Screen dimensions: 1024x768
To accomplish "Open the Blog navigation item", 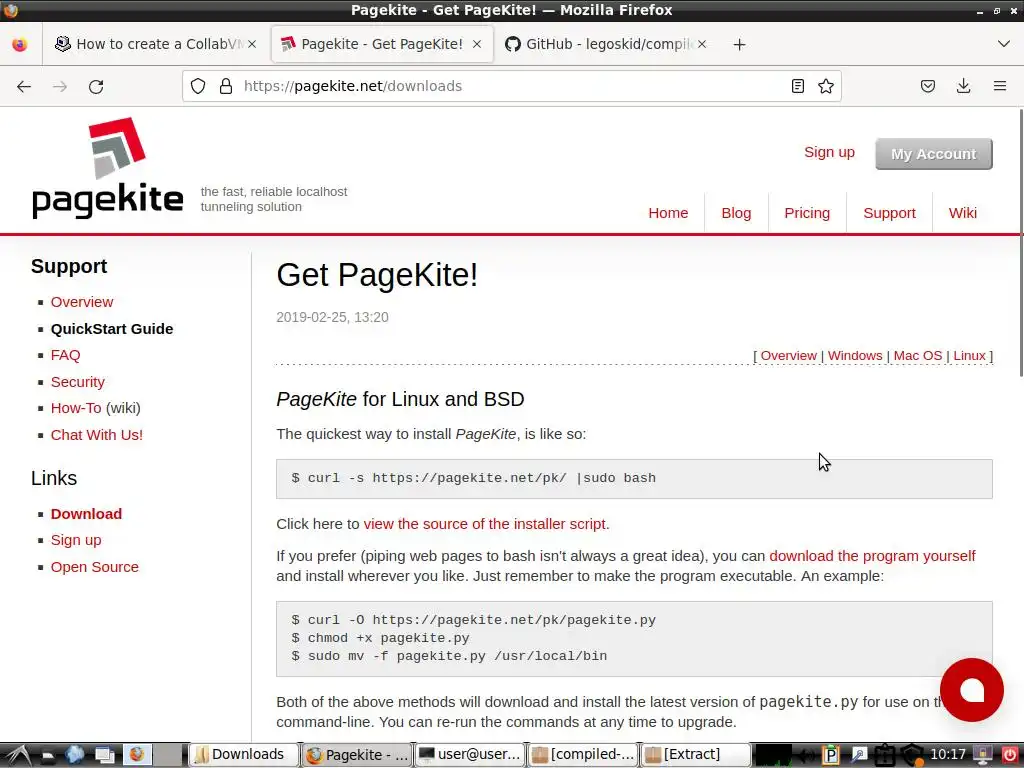I will pos(736,213).
